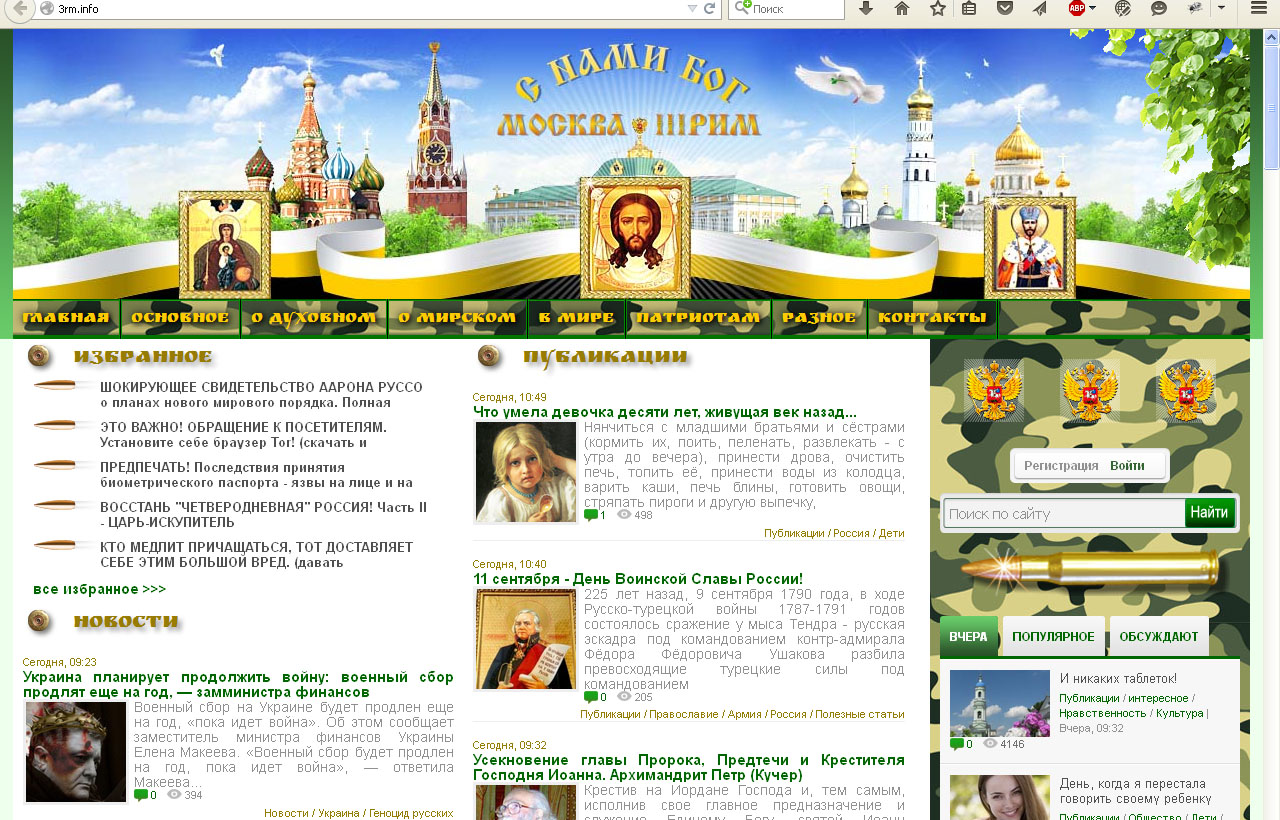
Task: Click the Поиск по сайту search field
Action: (x=1064, y=514)
